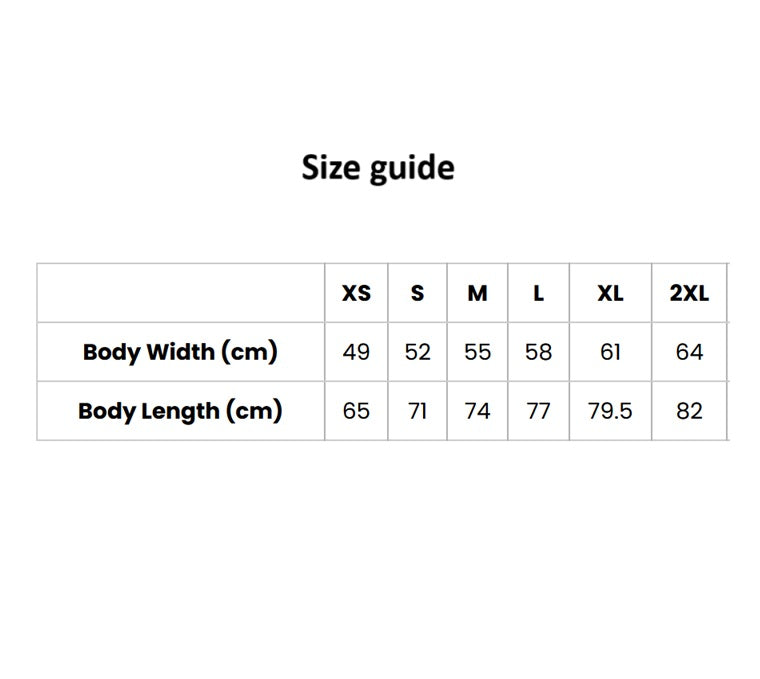The height and width of the screenshot is (679, 760).
Task: Click the Size guide heading
Action: click(378, 168)
